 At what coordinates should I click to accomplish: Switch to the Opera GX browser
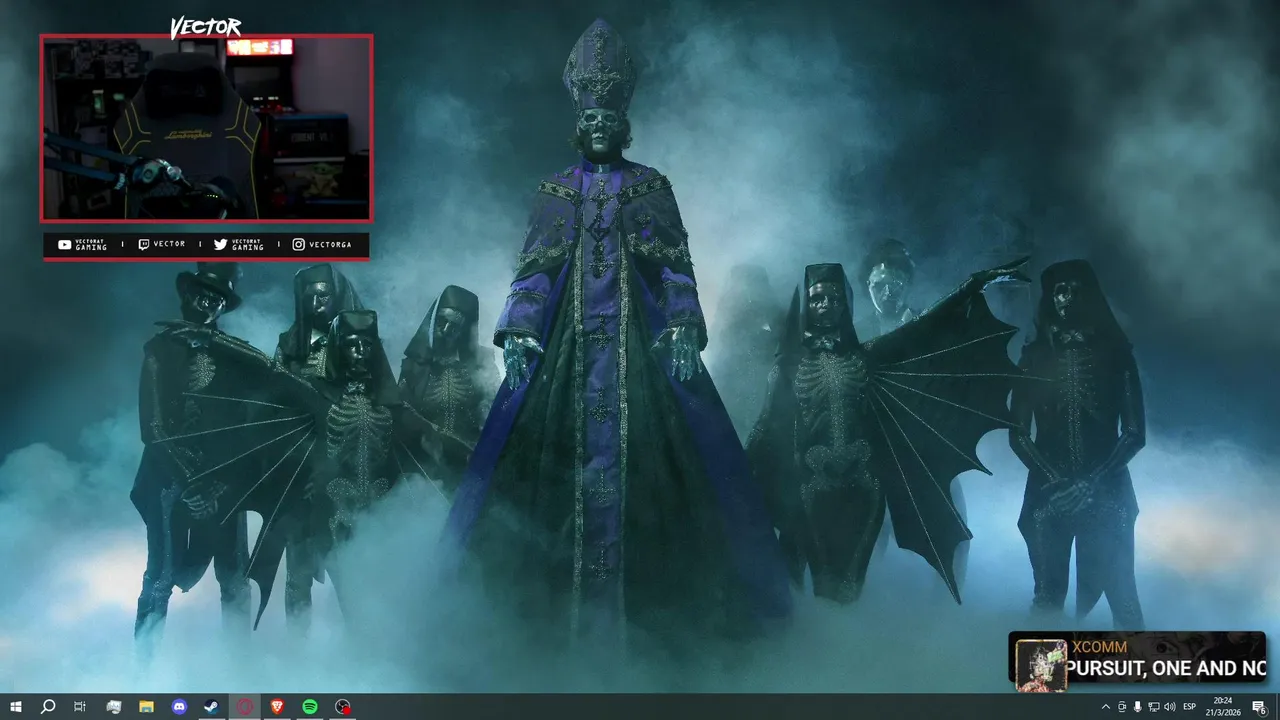tap(245, 707)
